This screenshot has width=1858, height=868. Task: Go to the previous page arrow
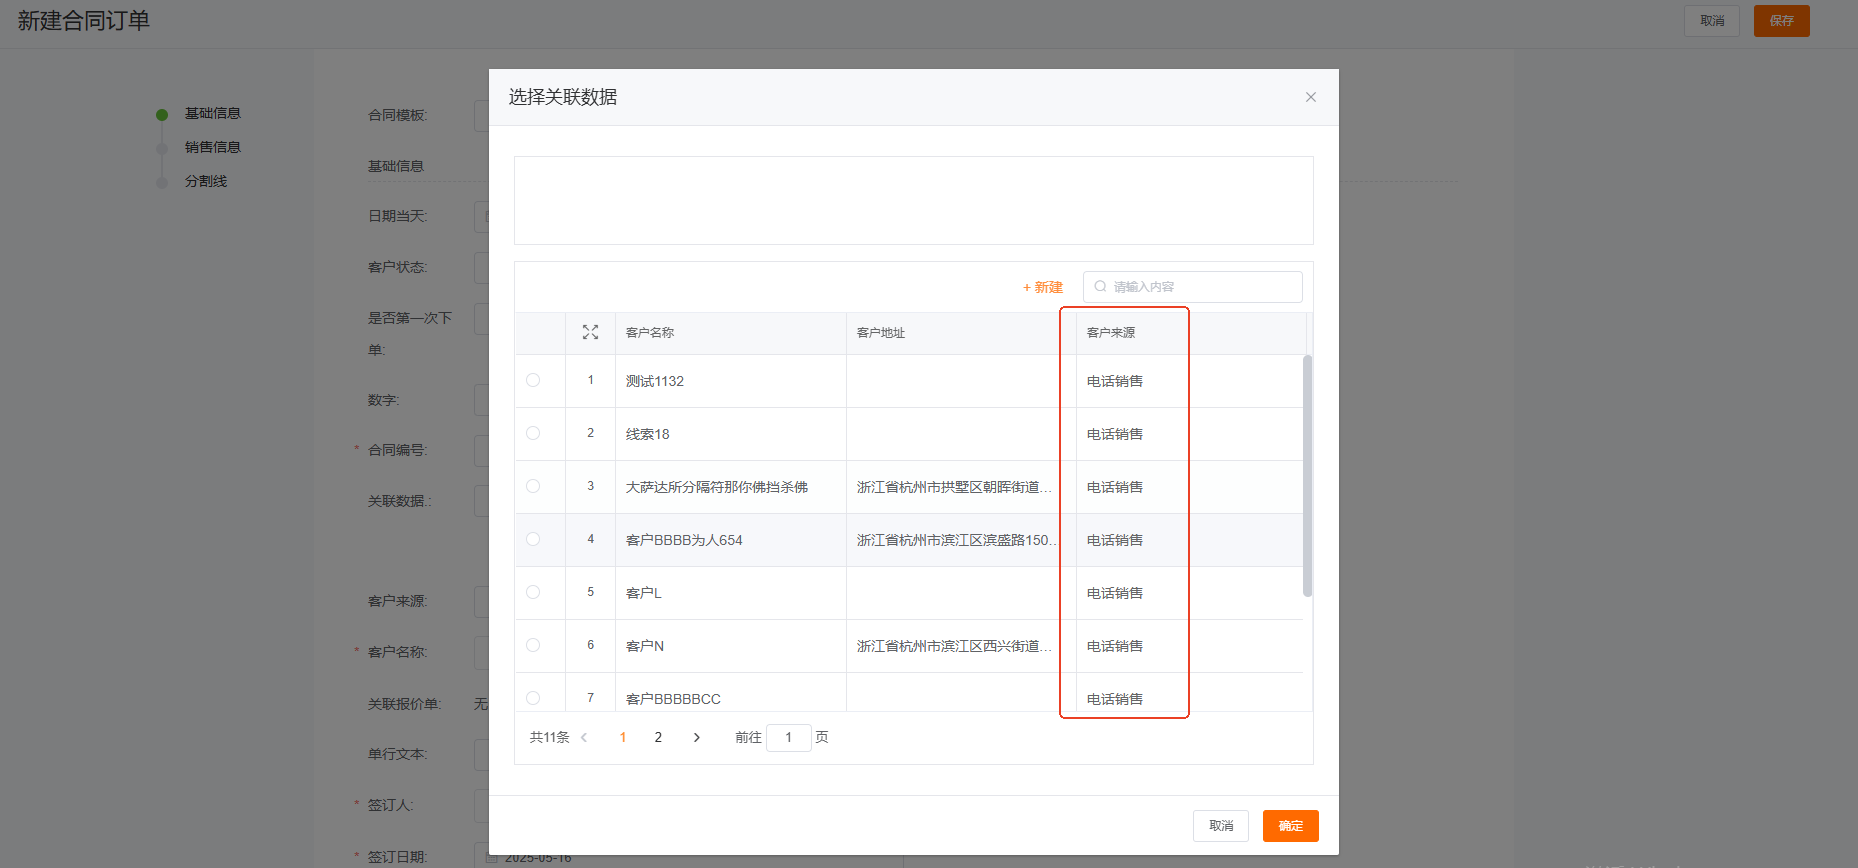(584, 738)
